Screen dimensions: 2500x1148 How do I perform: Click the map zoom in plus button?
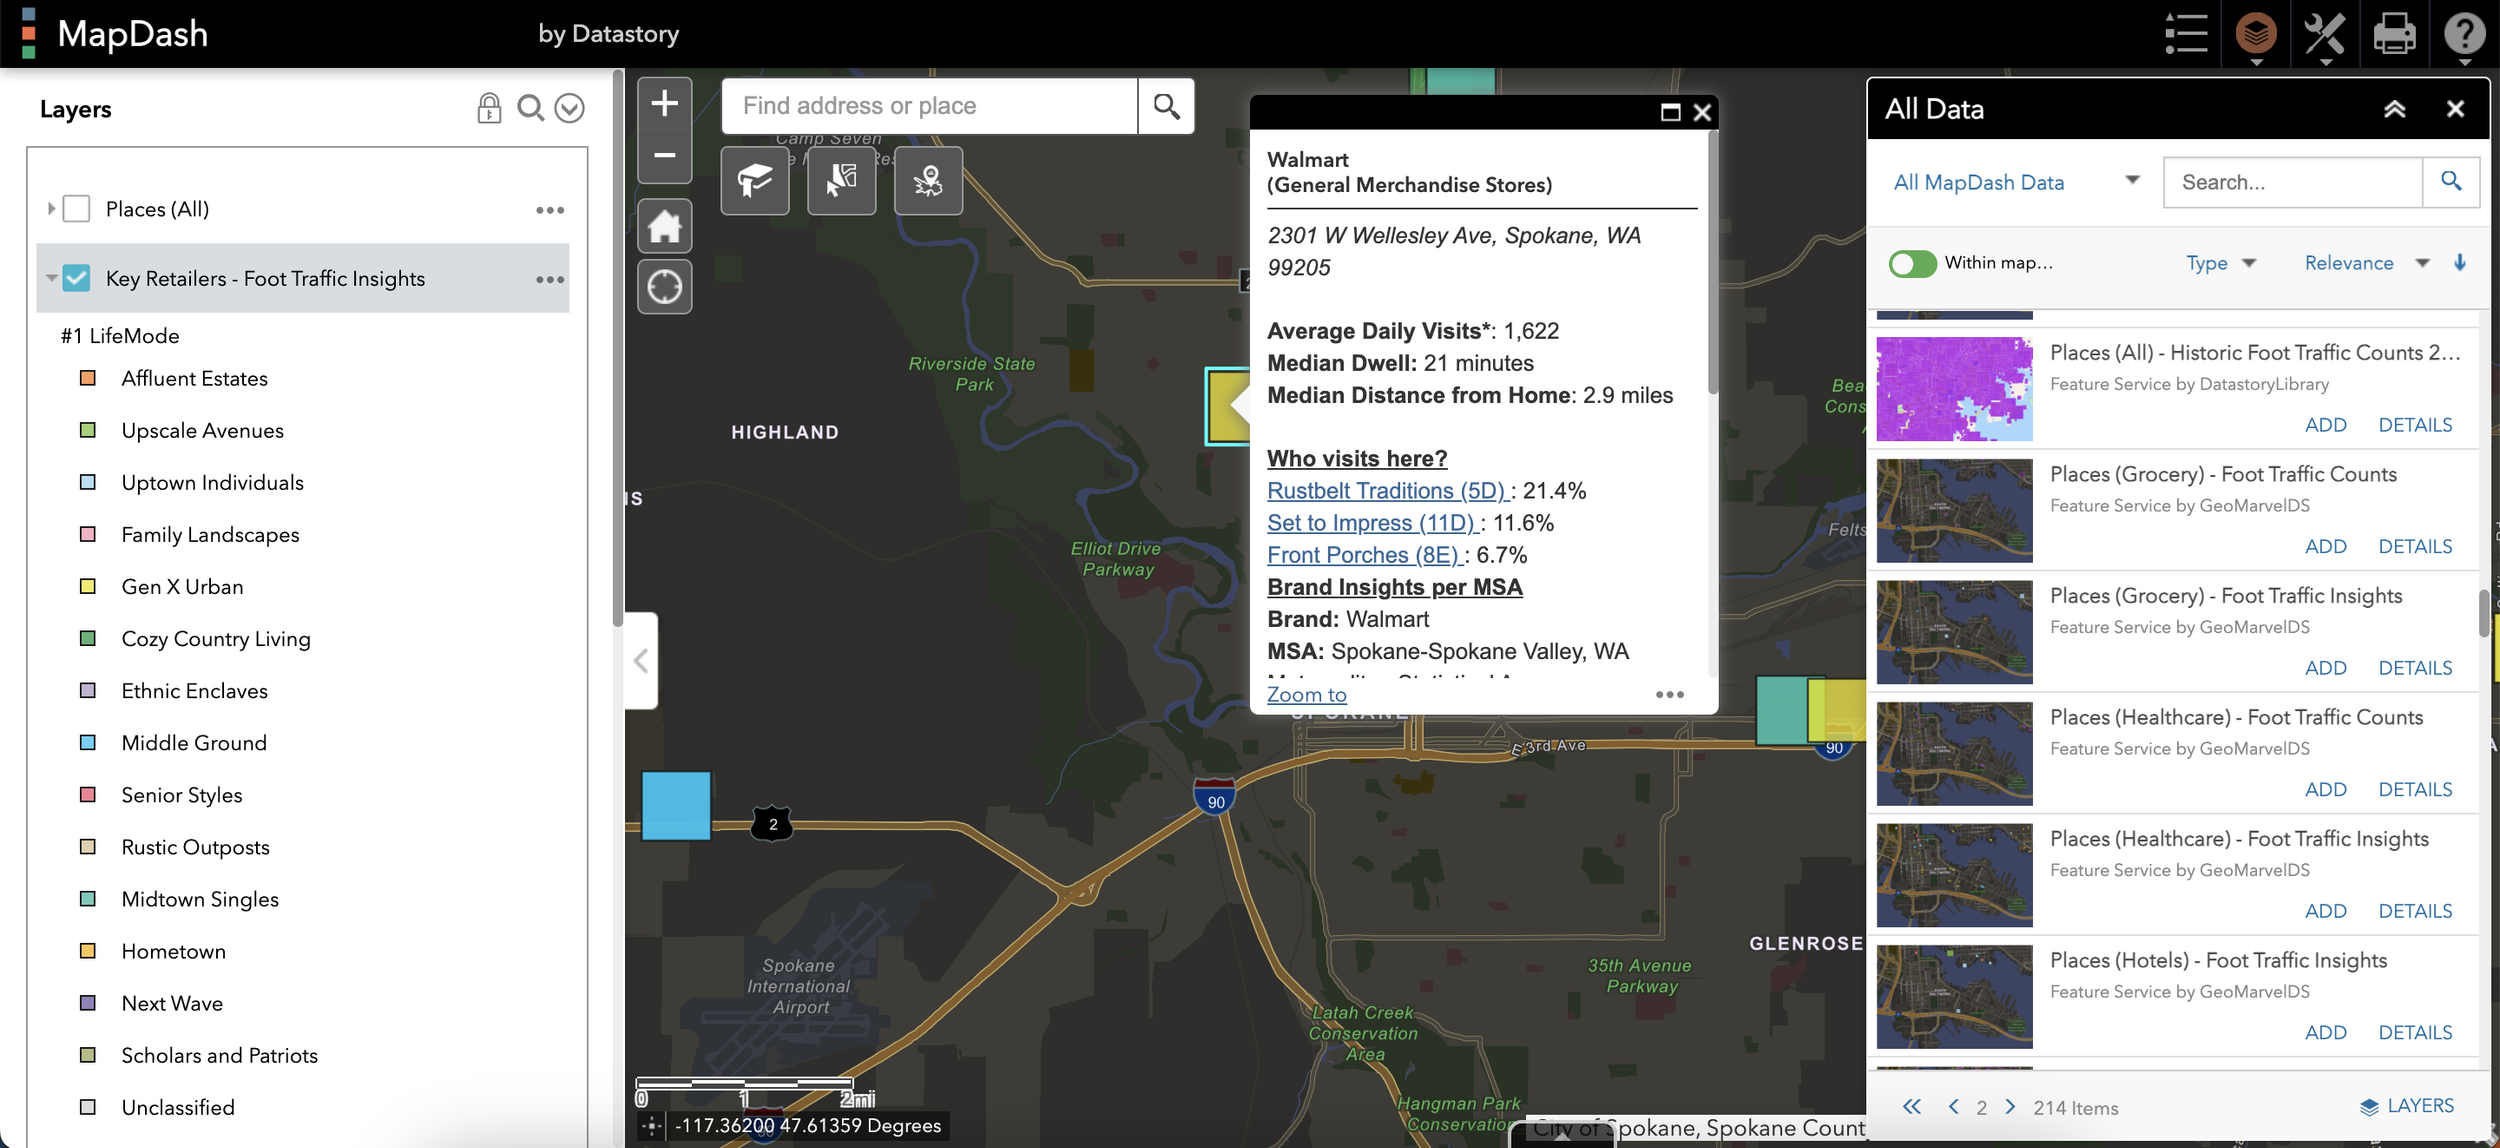(x=664, y=103)
